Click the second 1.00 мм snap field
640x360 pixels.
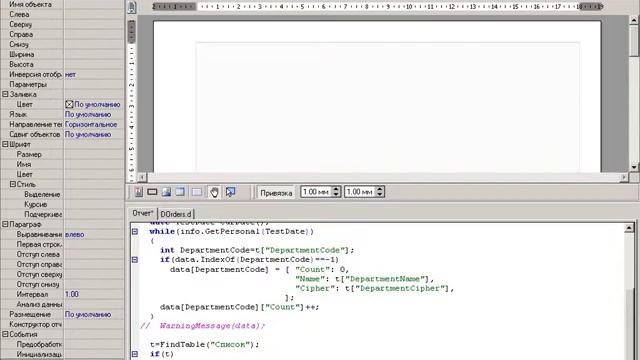[360, 192]
